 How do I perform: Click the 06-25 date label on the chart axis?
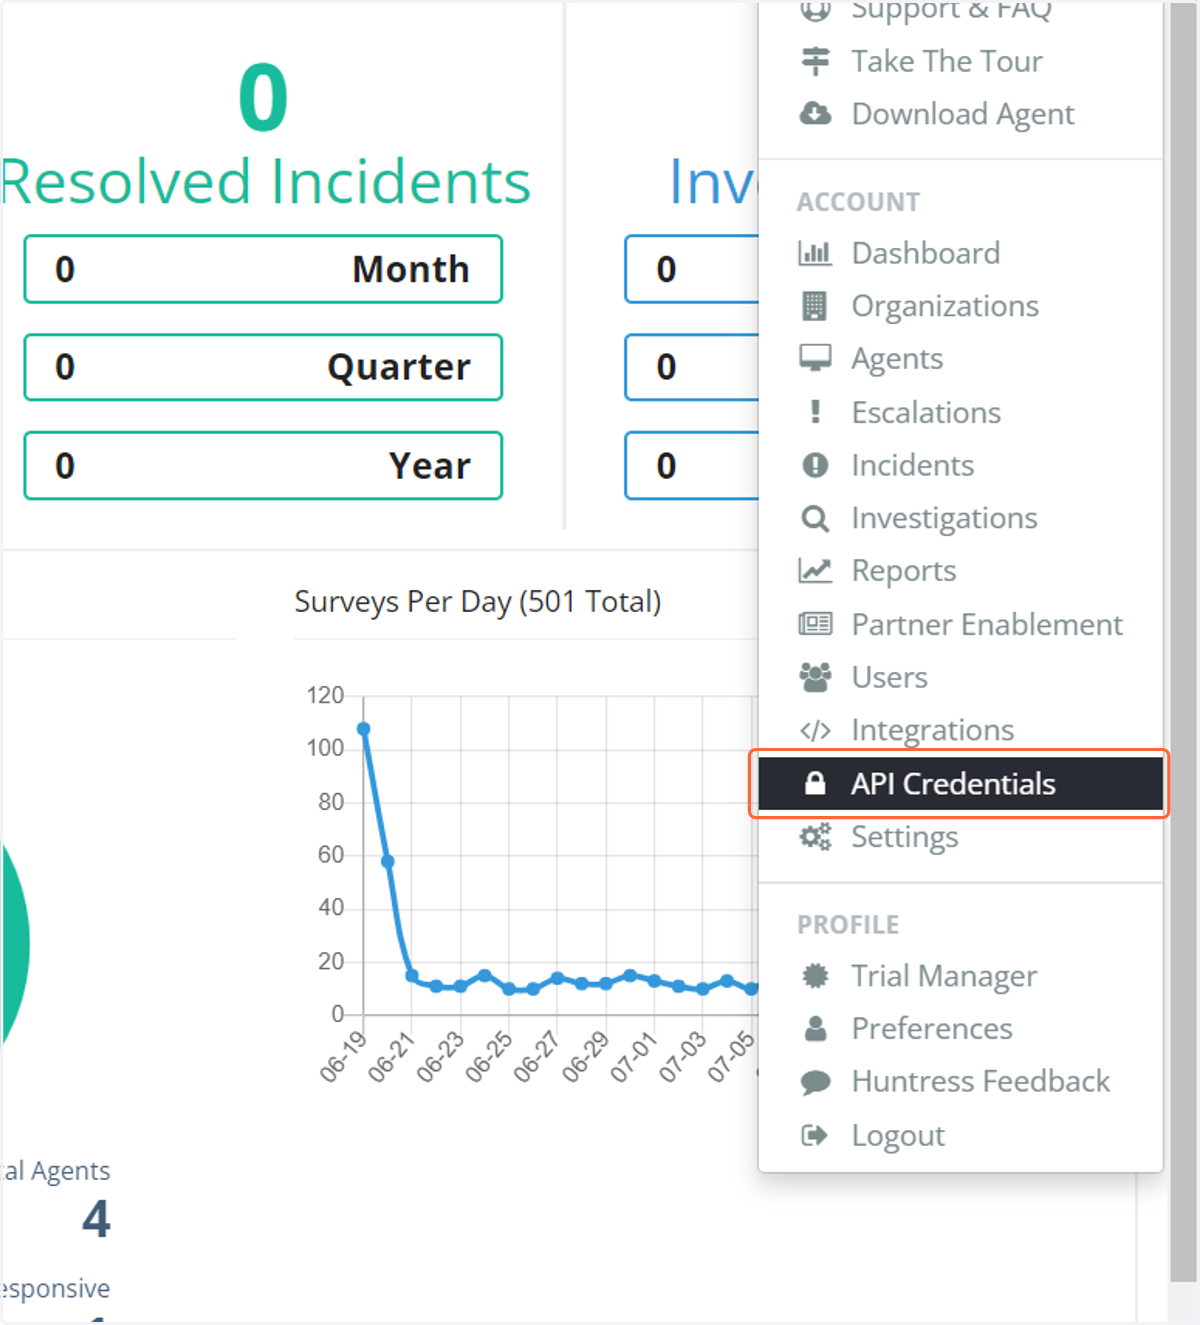pos(489,1056)
